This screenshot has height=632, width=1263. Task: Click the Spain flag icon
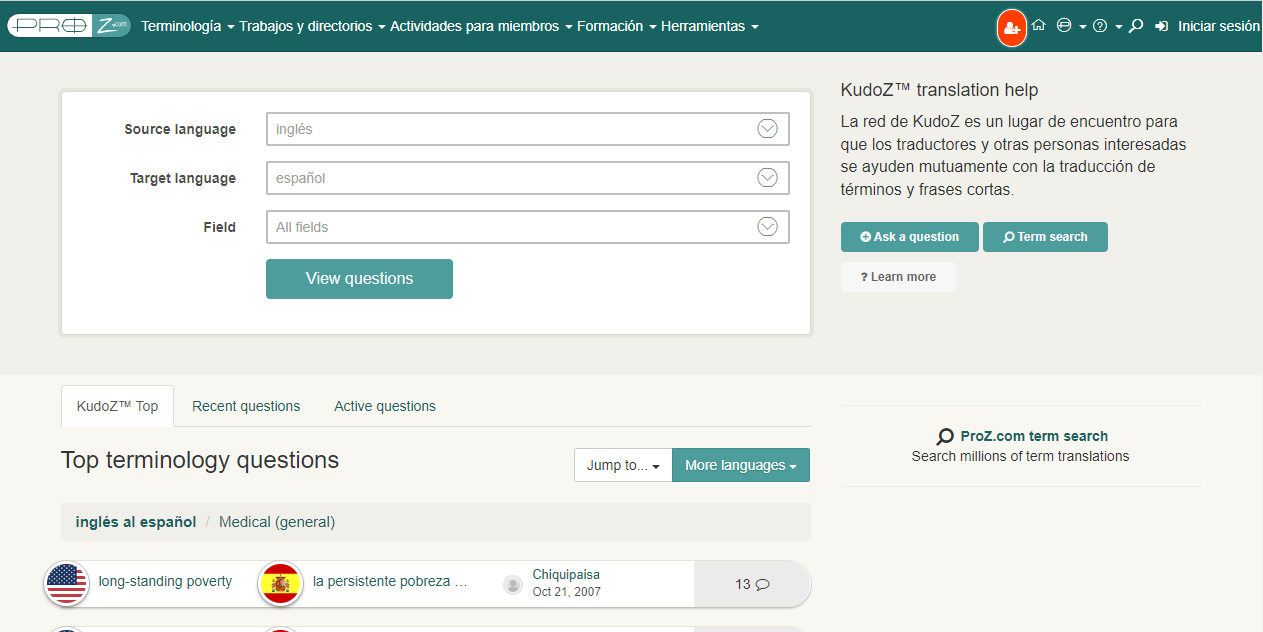click(281, 583)
